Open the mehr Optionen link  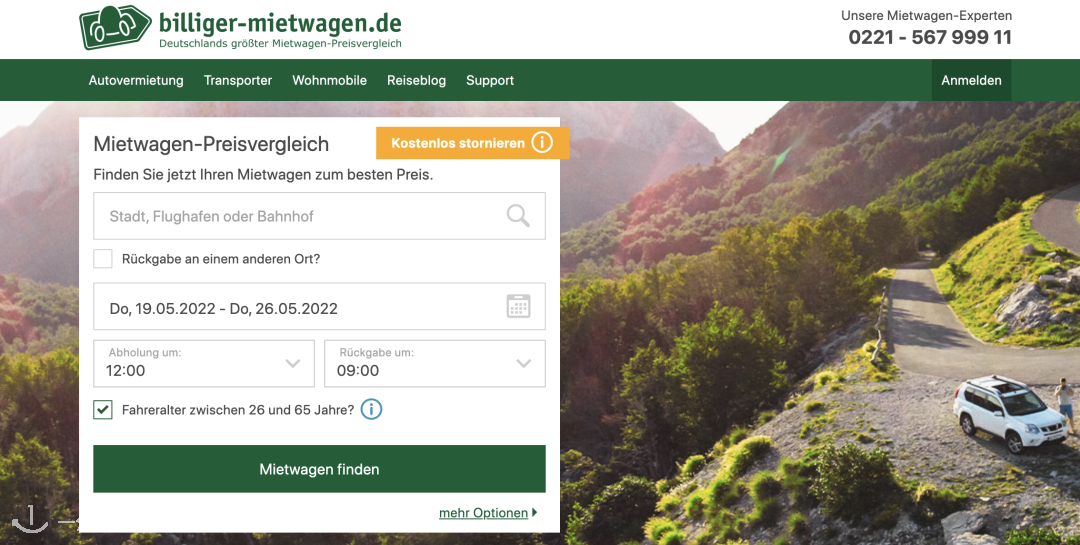[x=484, y=513]
